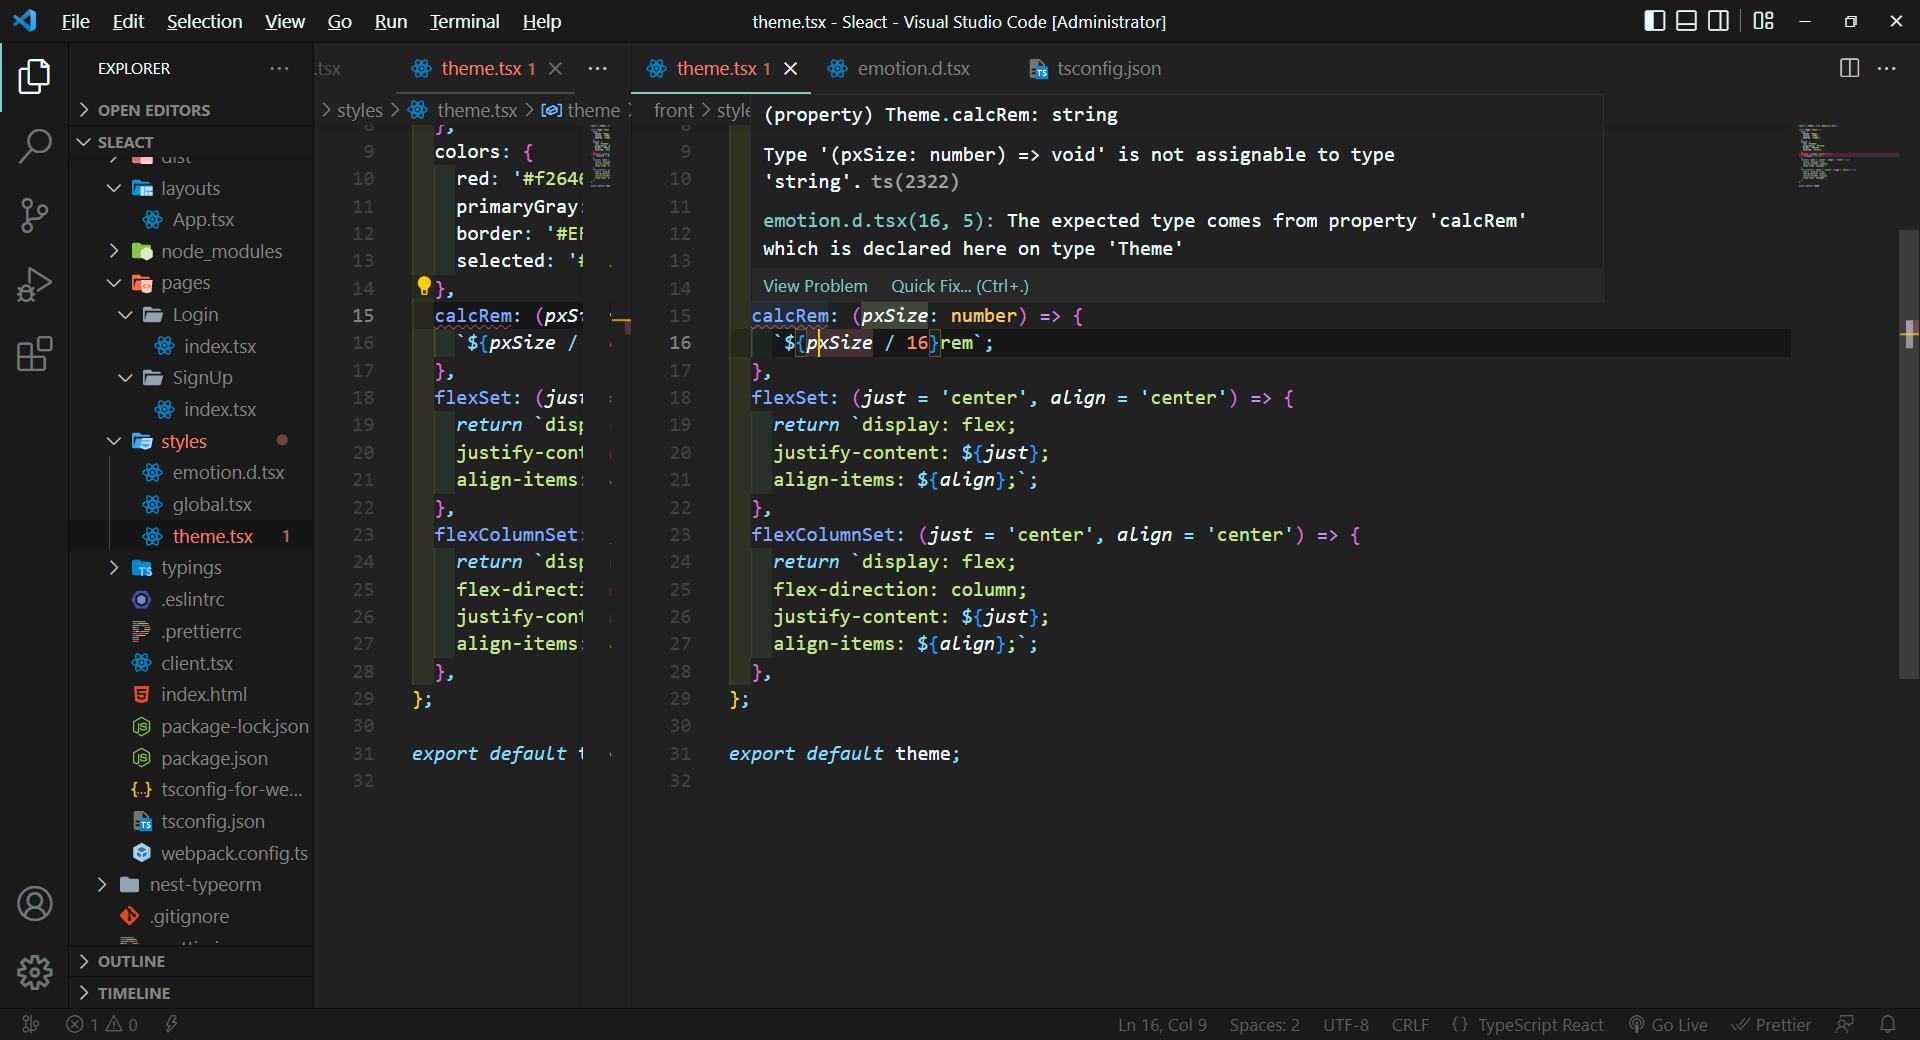Toggle the primary side bar

point(1654,21)
